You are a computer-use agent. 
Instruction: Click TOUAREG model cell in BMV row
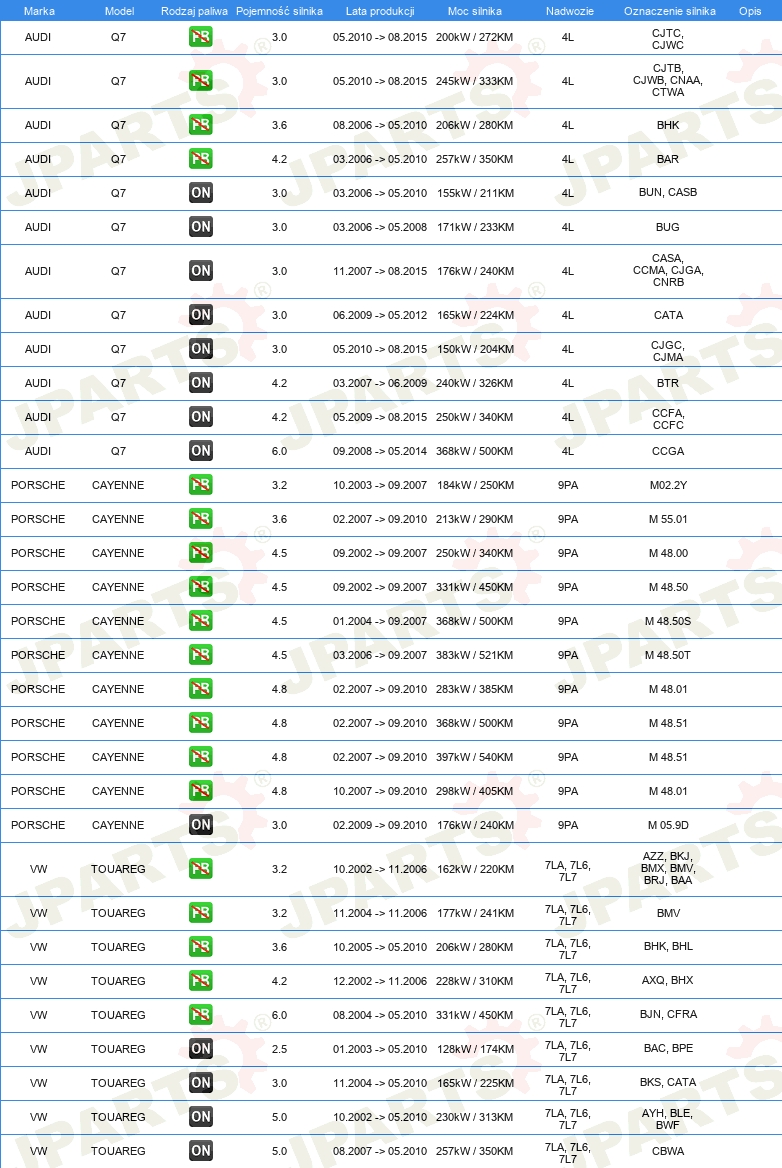tap(118, 913)
